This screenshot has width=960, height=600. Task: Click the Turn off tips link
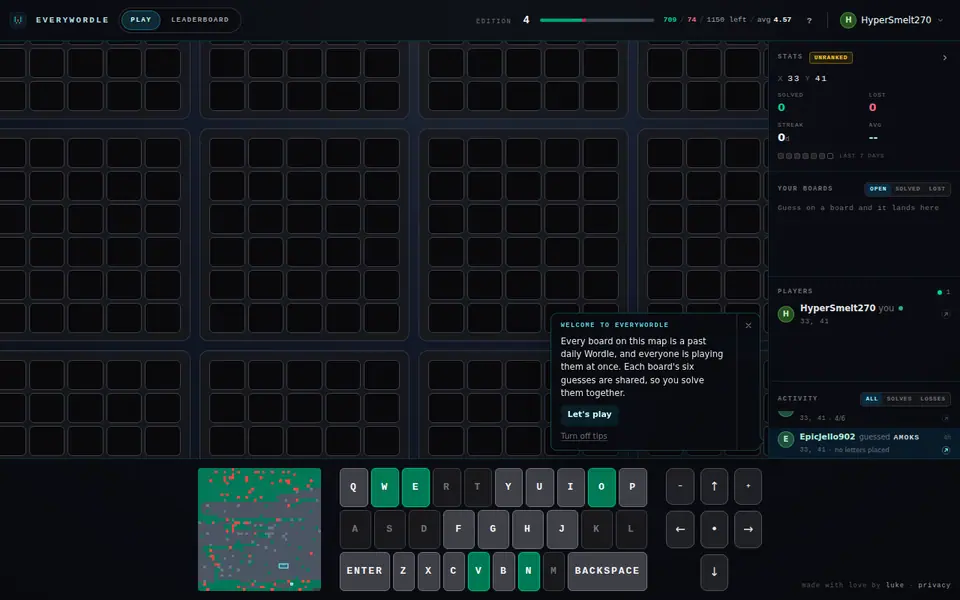coord(584,436)
